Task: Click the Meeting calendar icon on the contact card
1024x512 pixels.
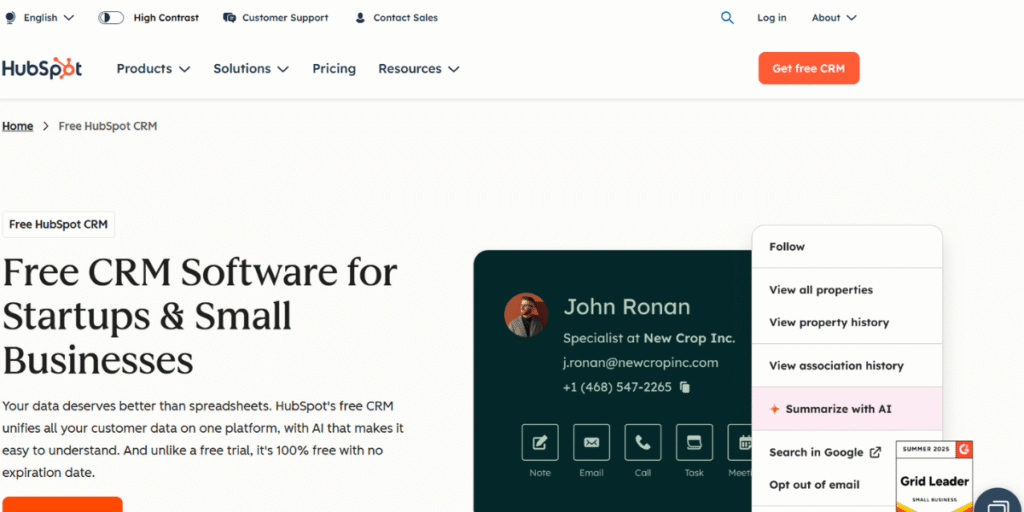Action: click(x=740, y=443)
